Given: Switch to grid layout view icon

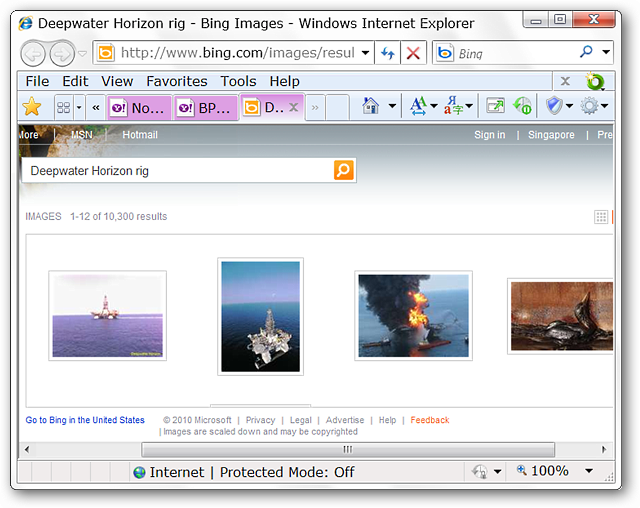Looking at the screenshot, I should (x=601, y=217).
